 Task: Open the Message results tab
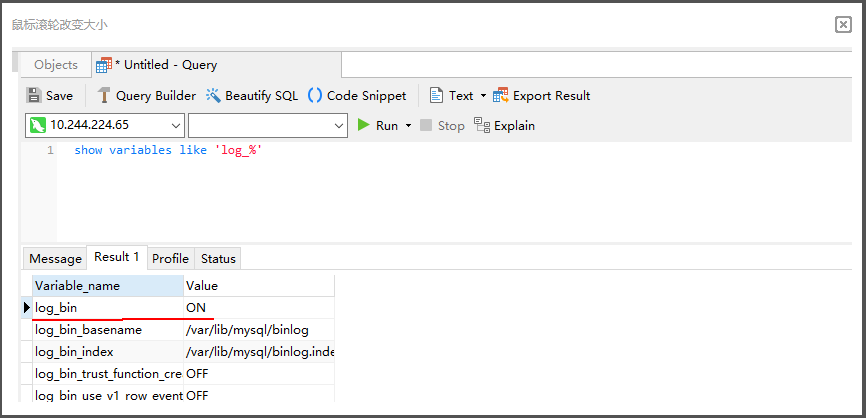(55, 259)
